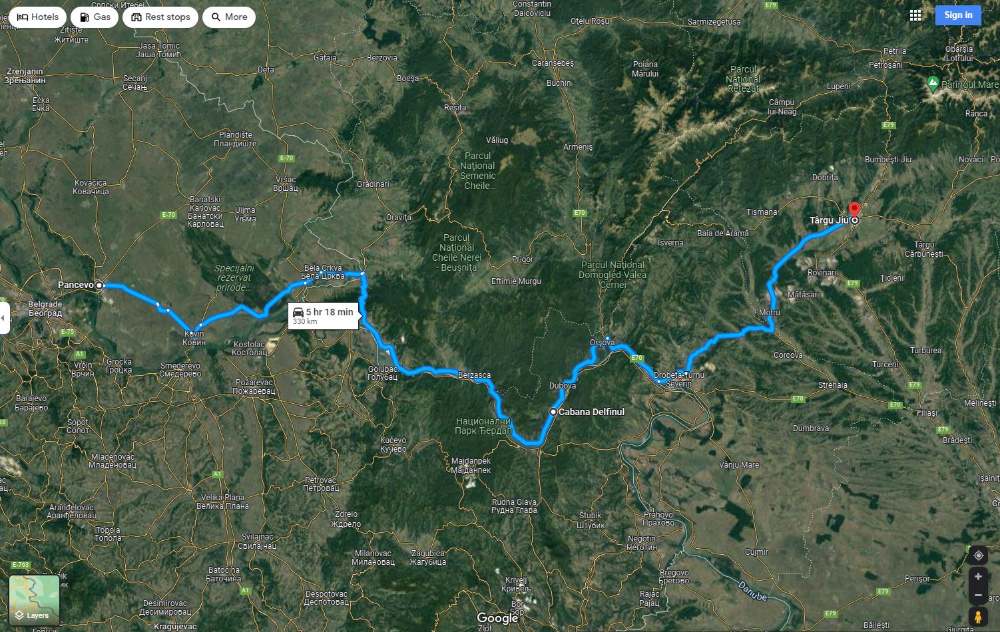
Task: Open the More search options
Action: 229,17
